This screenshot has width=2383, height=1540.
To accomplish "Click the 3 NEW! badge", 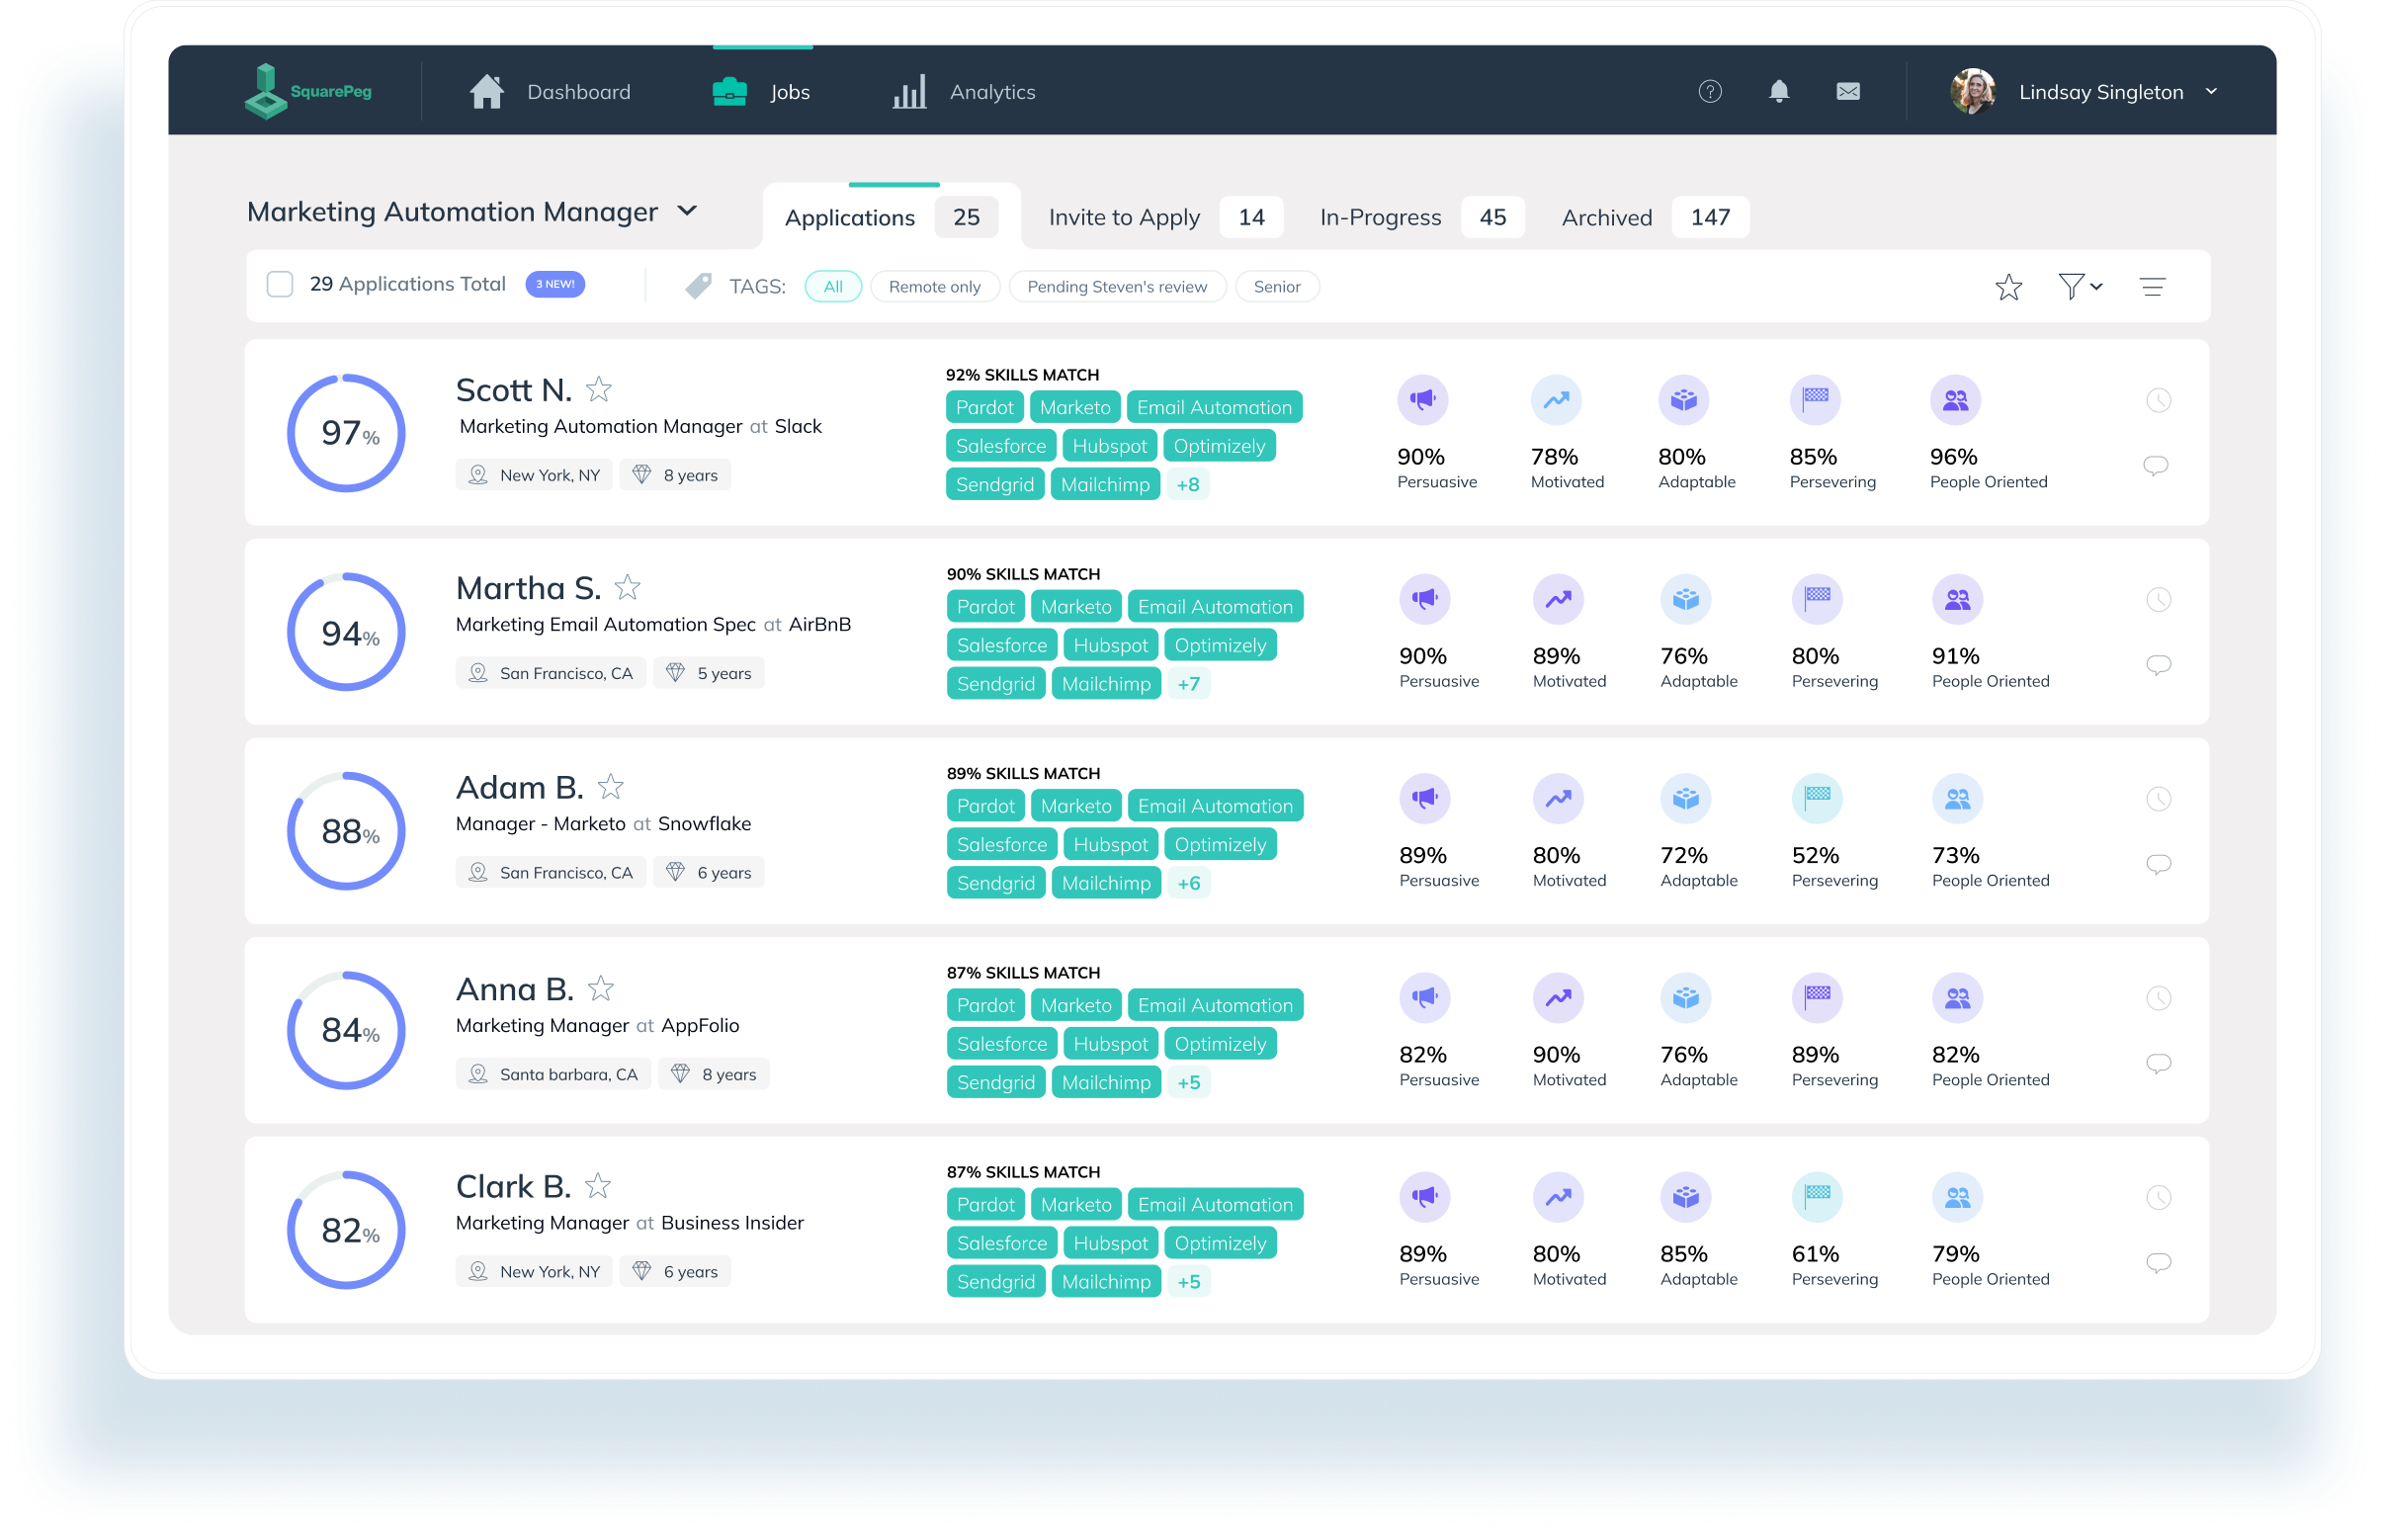I will point(555,284).
